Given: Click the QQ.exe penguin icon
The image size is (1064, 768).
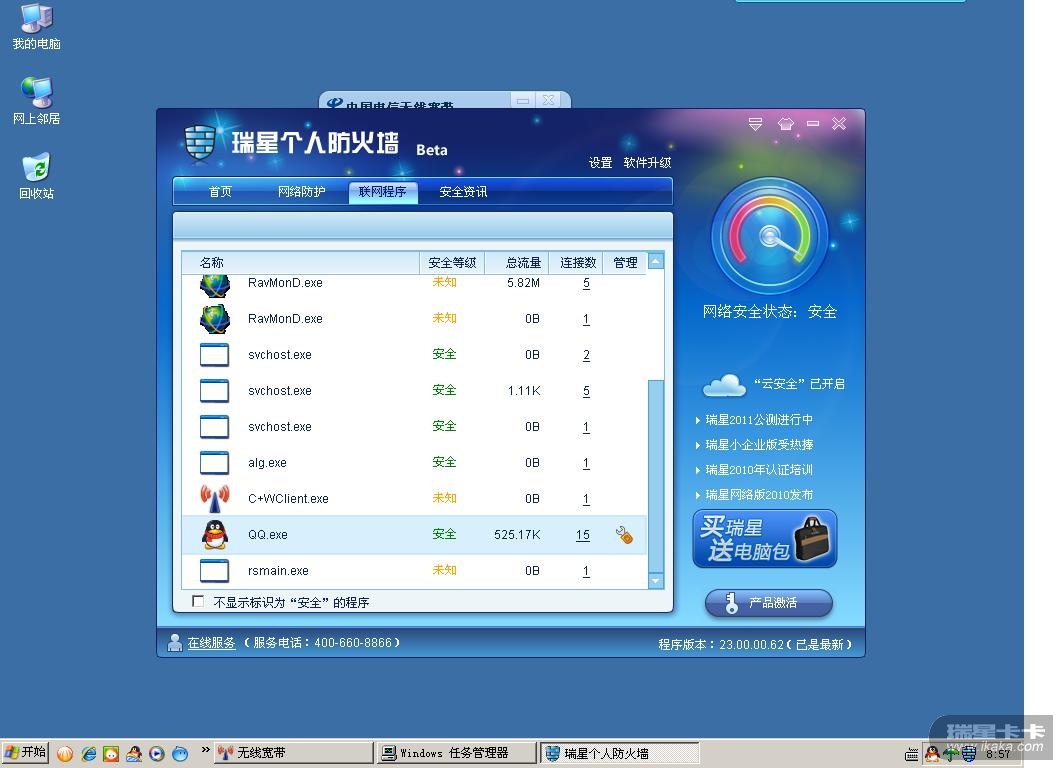Looking at the screenshot, I should click(x=215, y=535).
